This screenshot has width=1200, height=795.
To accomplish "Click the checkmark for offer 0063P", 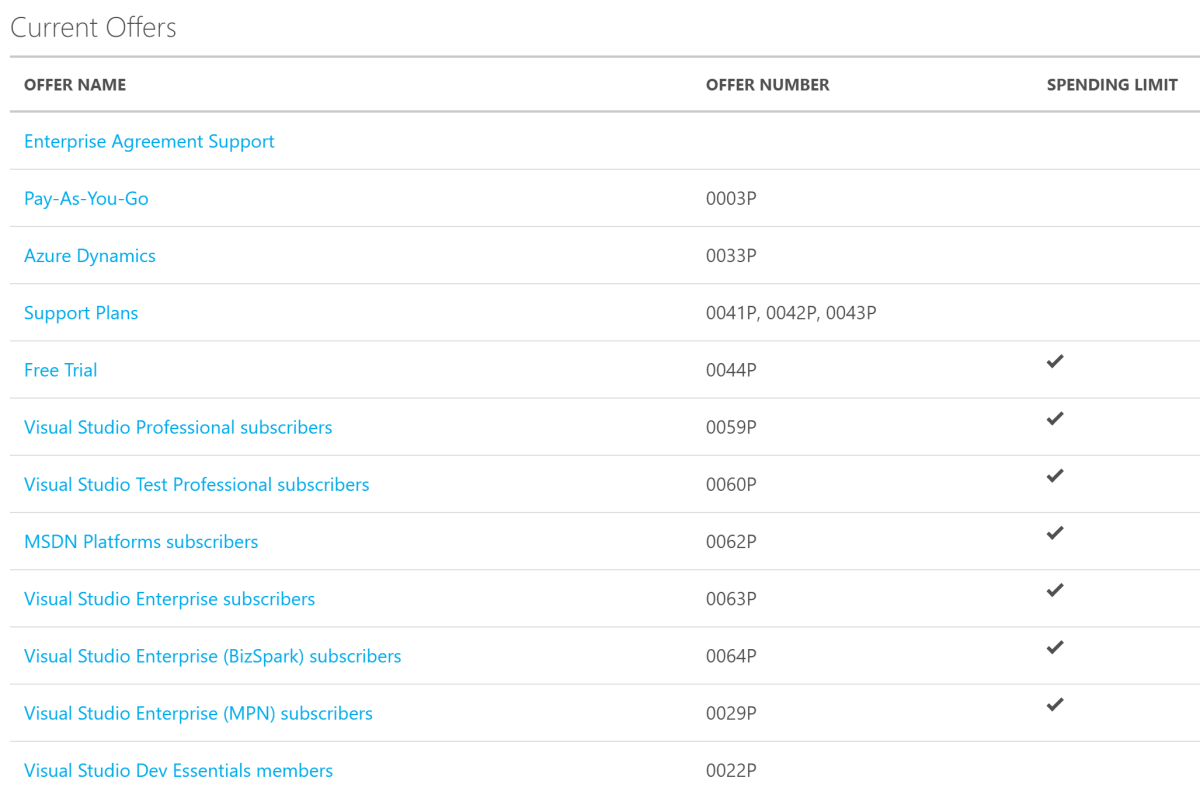I will point(1054,590).
